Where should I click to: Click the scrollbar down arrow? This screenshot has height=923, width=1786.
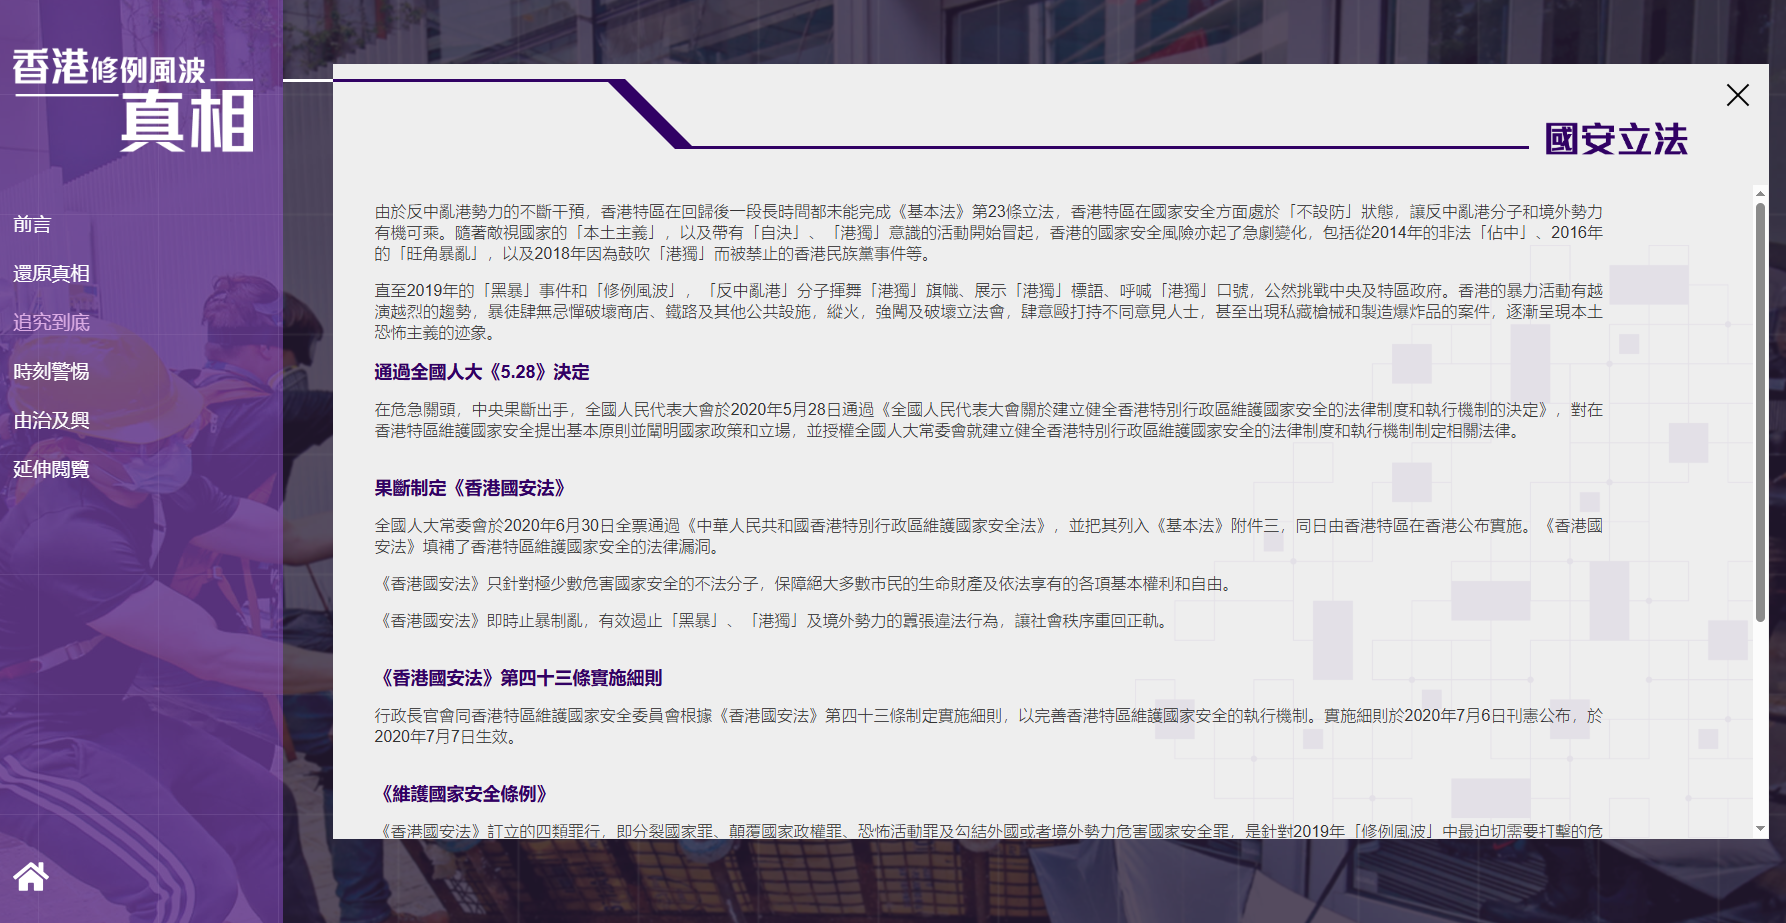(x=1760, y=829)
